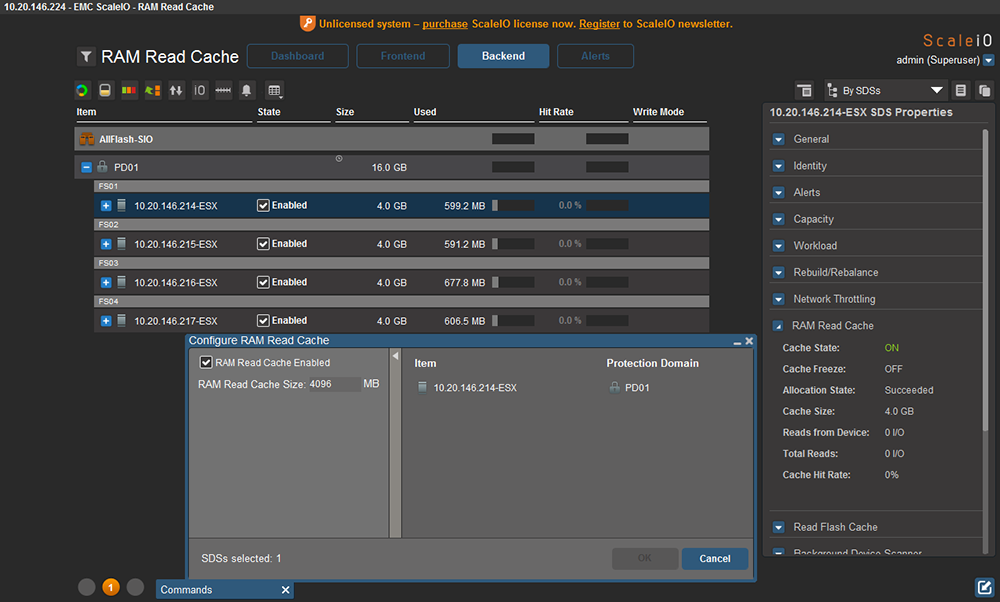This screenshot has width=1000, height=602.
Task: Expand the 10.20.146.217-ESX row
Action: (x=106, y=320)
